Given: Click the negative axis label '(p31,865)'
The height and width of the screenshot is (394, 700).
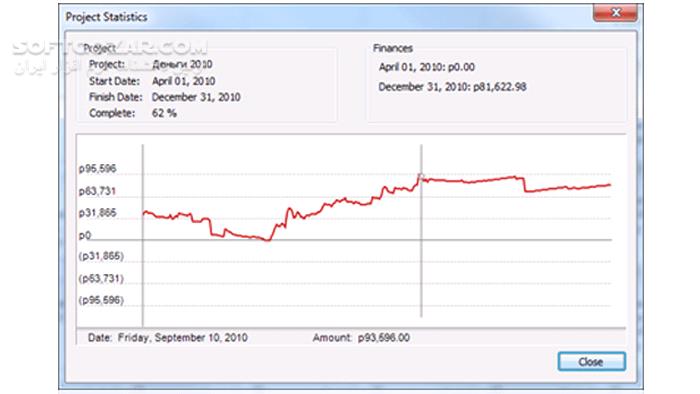Looking at the screenshot, I should click(x=101, y=256).
